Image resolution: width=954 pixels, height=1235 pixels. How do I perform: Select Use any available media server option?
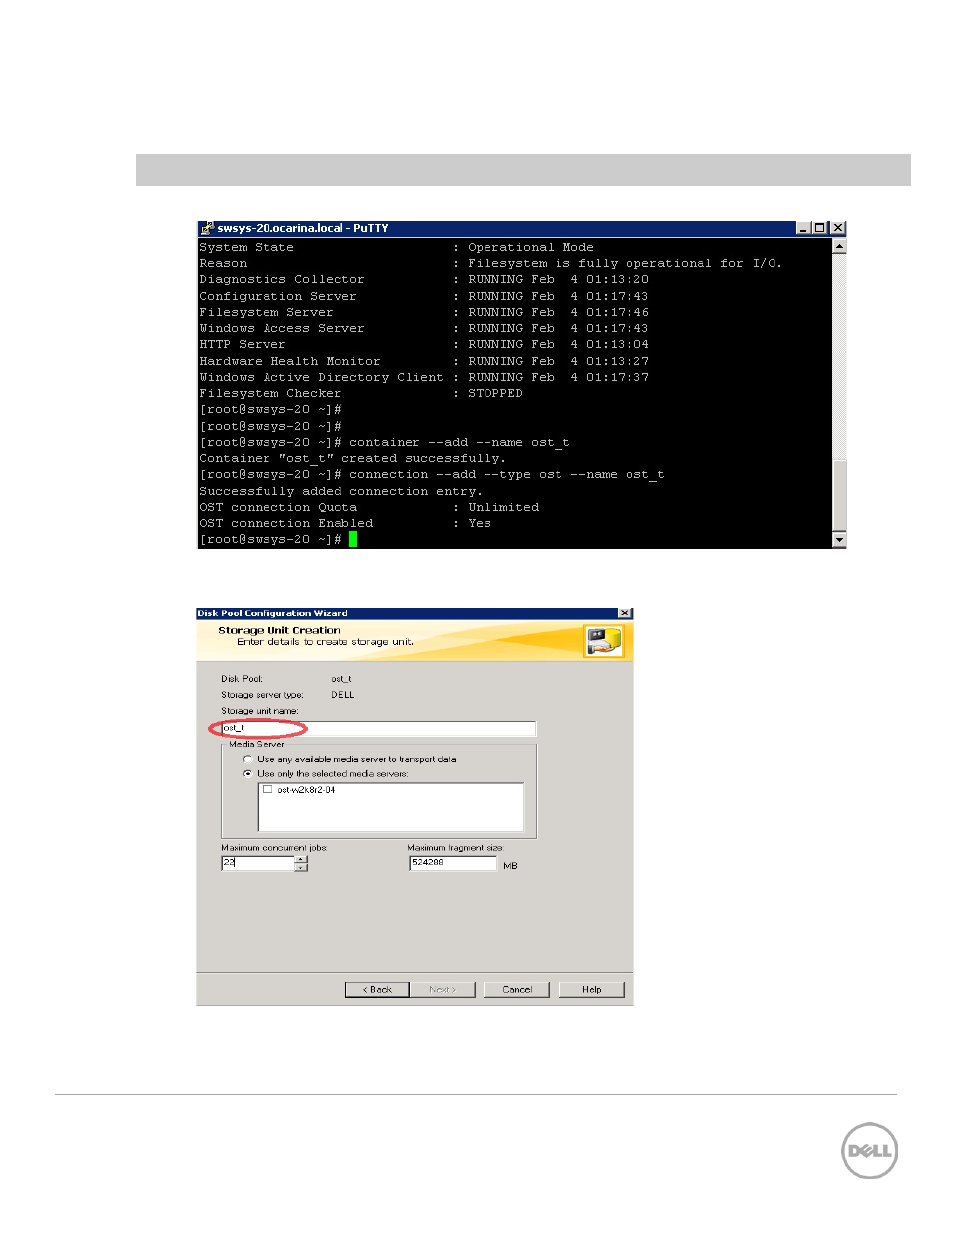[x=248, y=759]
